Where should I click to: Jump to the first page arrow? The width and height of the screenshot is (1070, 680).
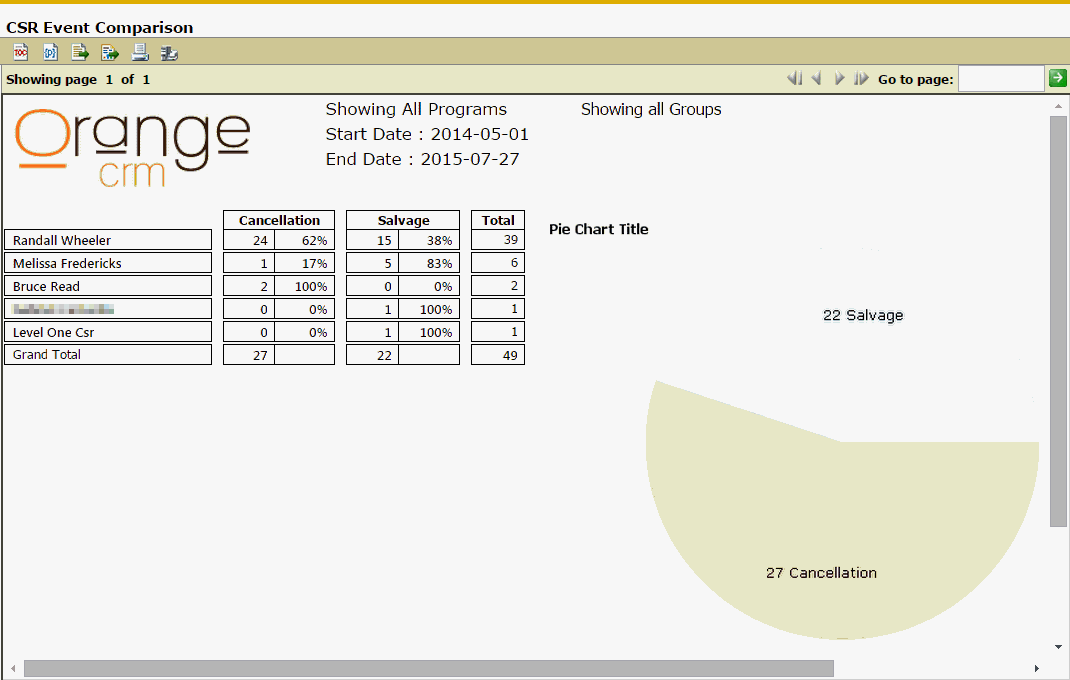point(795,79)
